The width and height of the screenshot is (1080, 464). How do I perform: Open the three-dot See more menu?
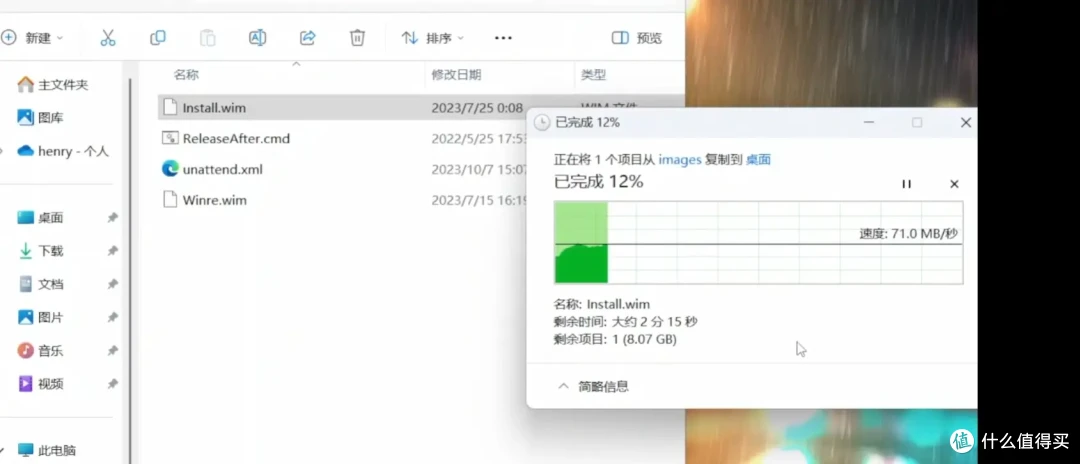503,38
